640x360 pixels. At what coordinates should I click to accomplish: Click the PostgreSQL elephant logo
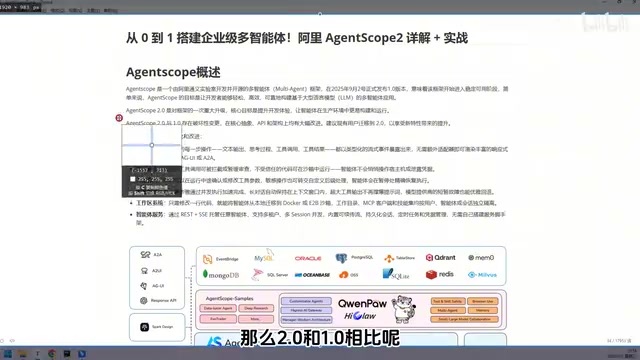point(341,258)
